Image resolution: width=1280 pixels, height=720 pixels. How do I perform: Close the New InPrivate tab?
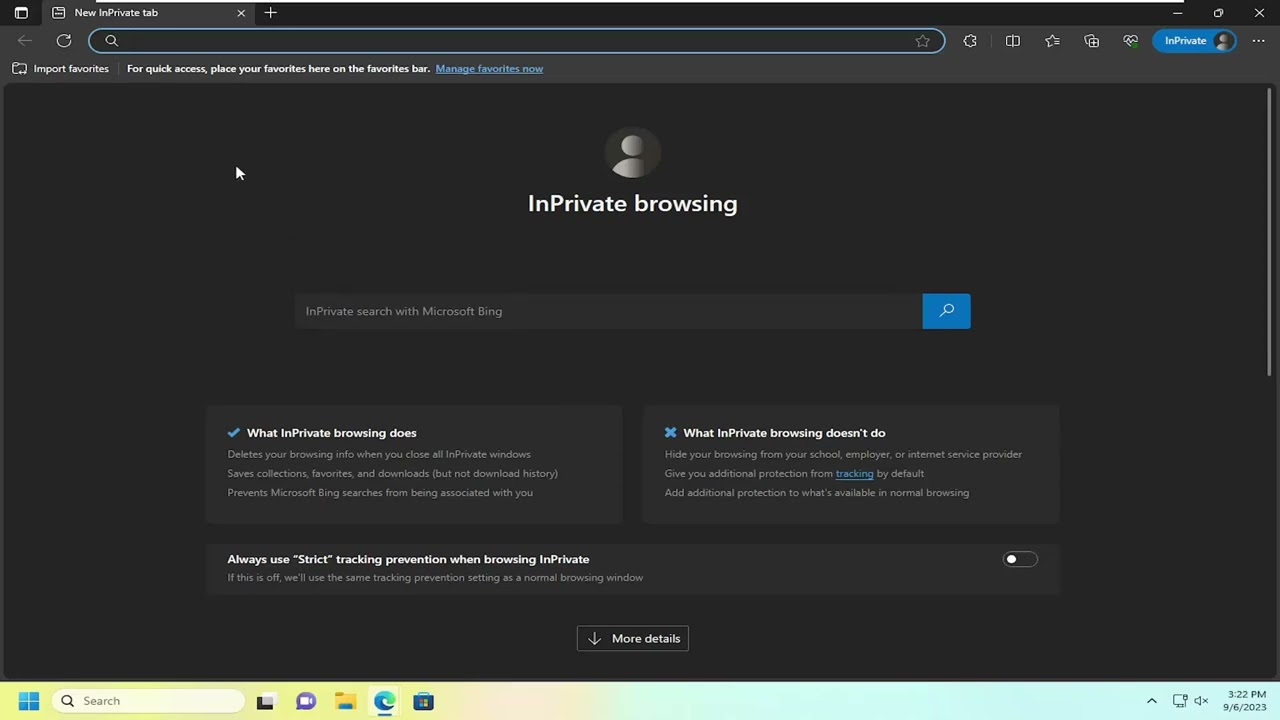click(241, 13)
